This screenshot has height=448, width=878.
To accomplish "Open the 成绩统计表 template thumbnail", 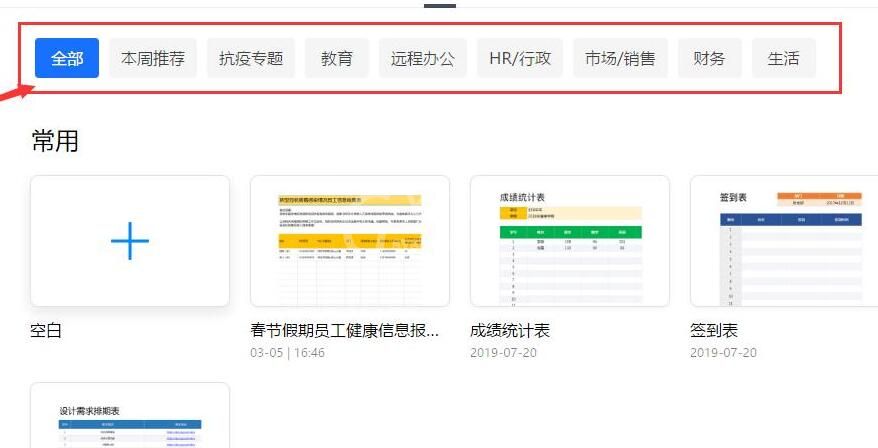I will (570, 241).
